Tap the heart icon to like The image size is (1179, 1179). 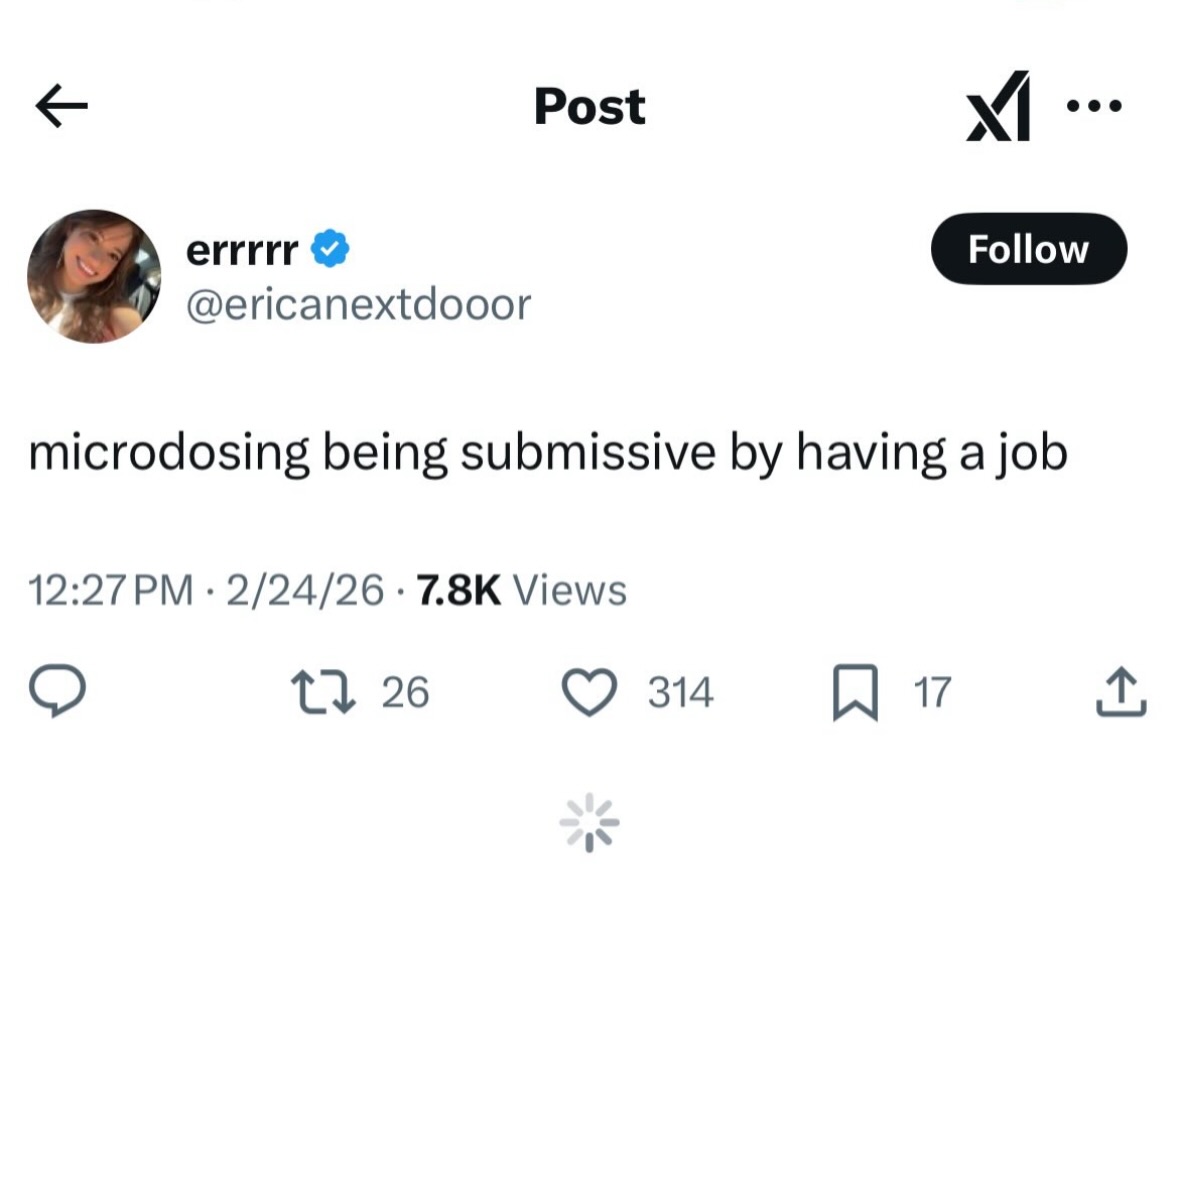(590, 692)
